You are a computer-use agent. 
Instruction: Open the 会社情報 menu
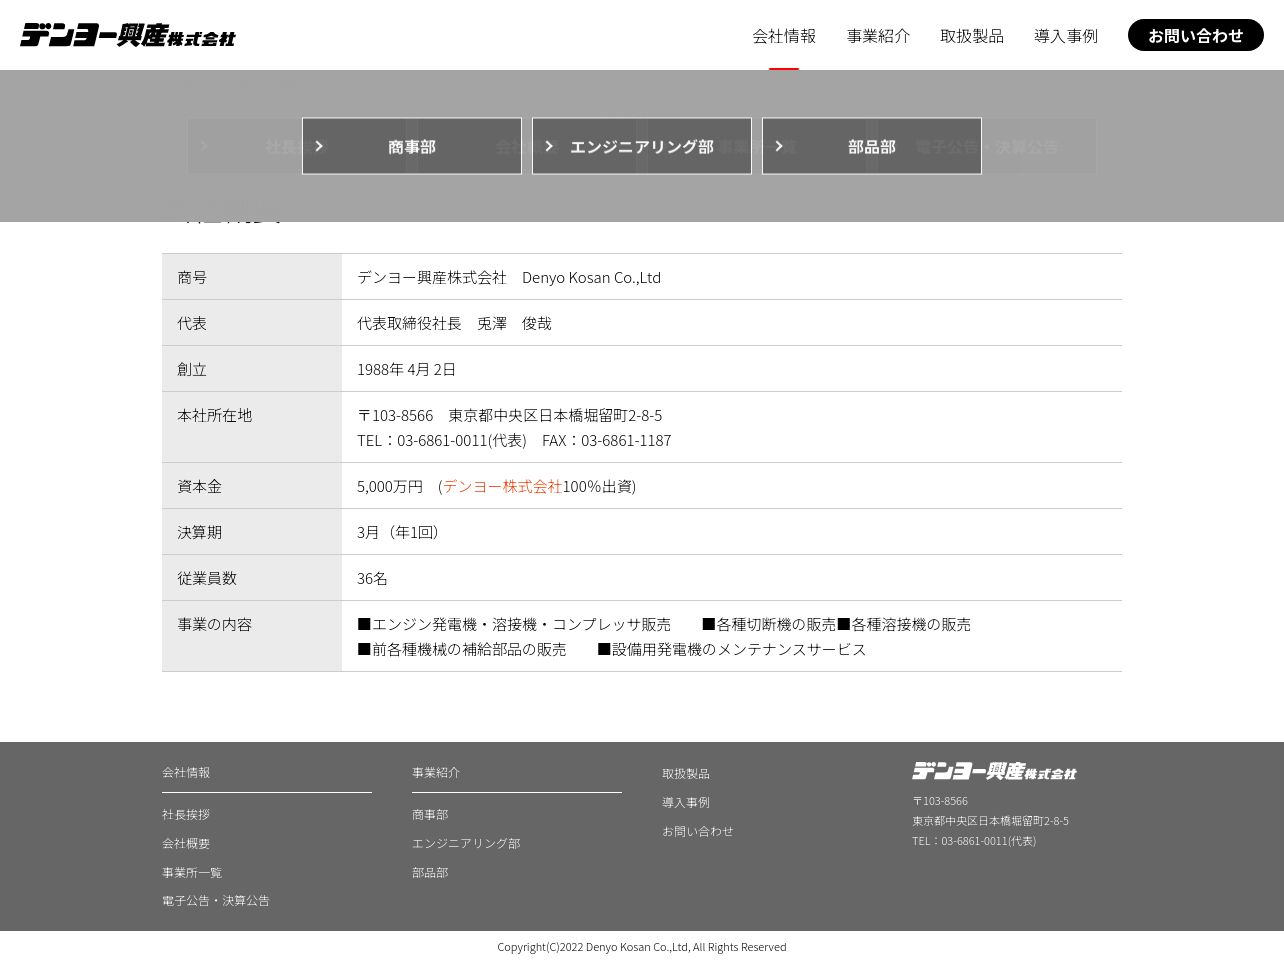click(784, 36)
